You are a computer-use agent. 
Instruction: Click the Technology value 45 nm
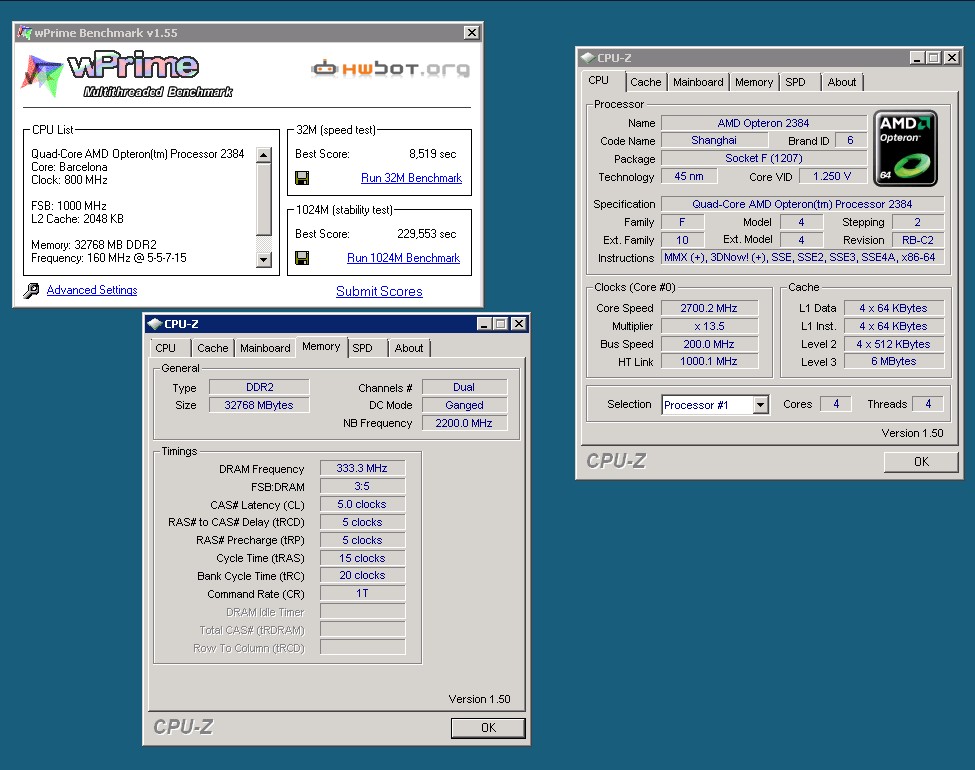pos(689,176)
